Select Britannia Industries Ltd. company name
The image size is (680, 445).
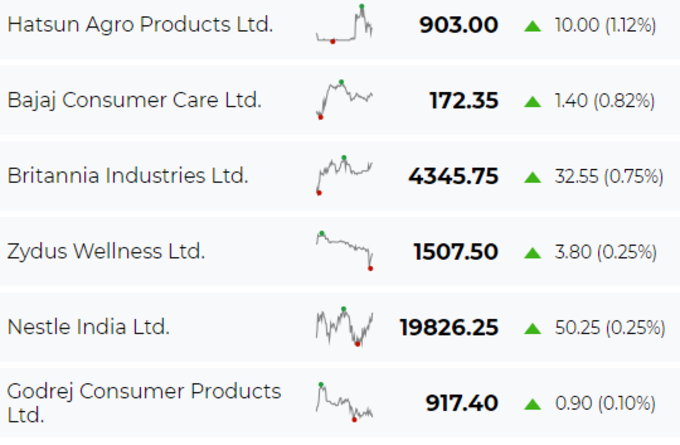click(128, 176)
